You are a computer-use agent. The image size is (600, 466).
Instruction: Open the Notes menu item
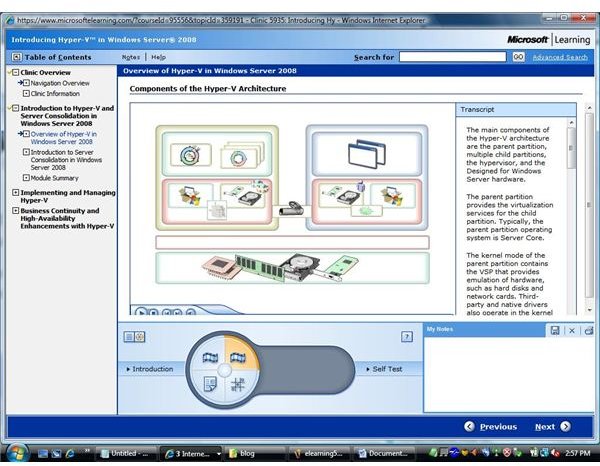click(x=131, y=57)
